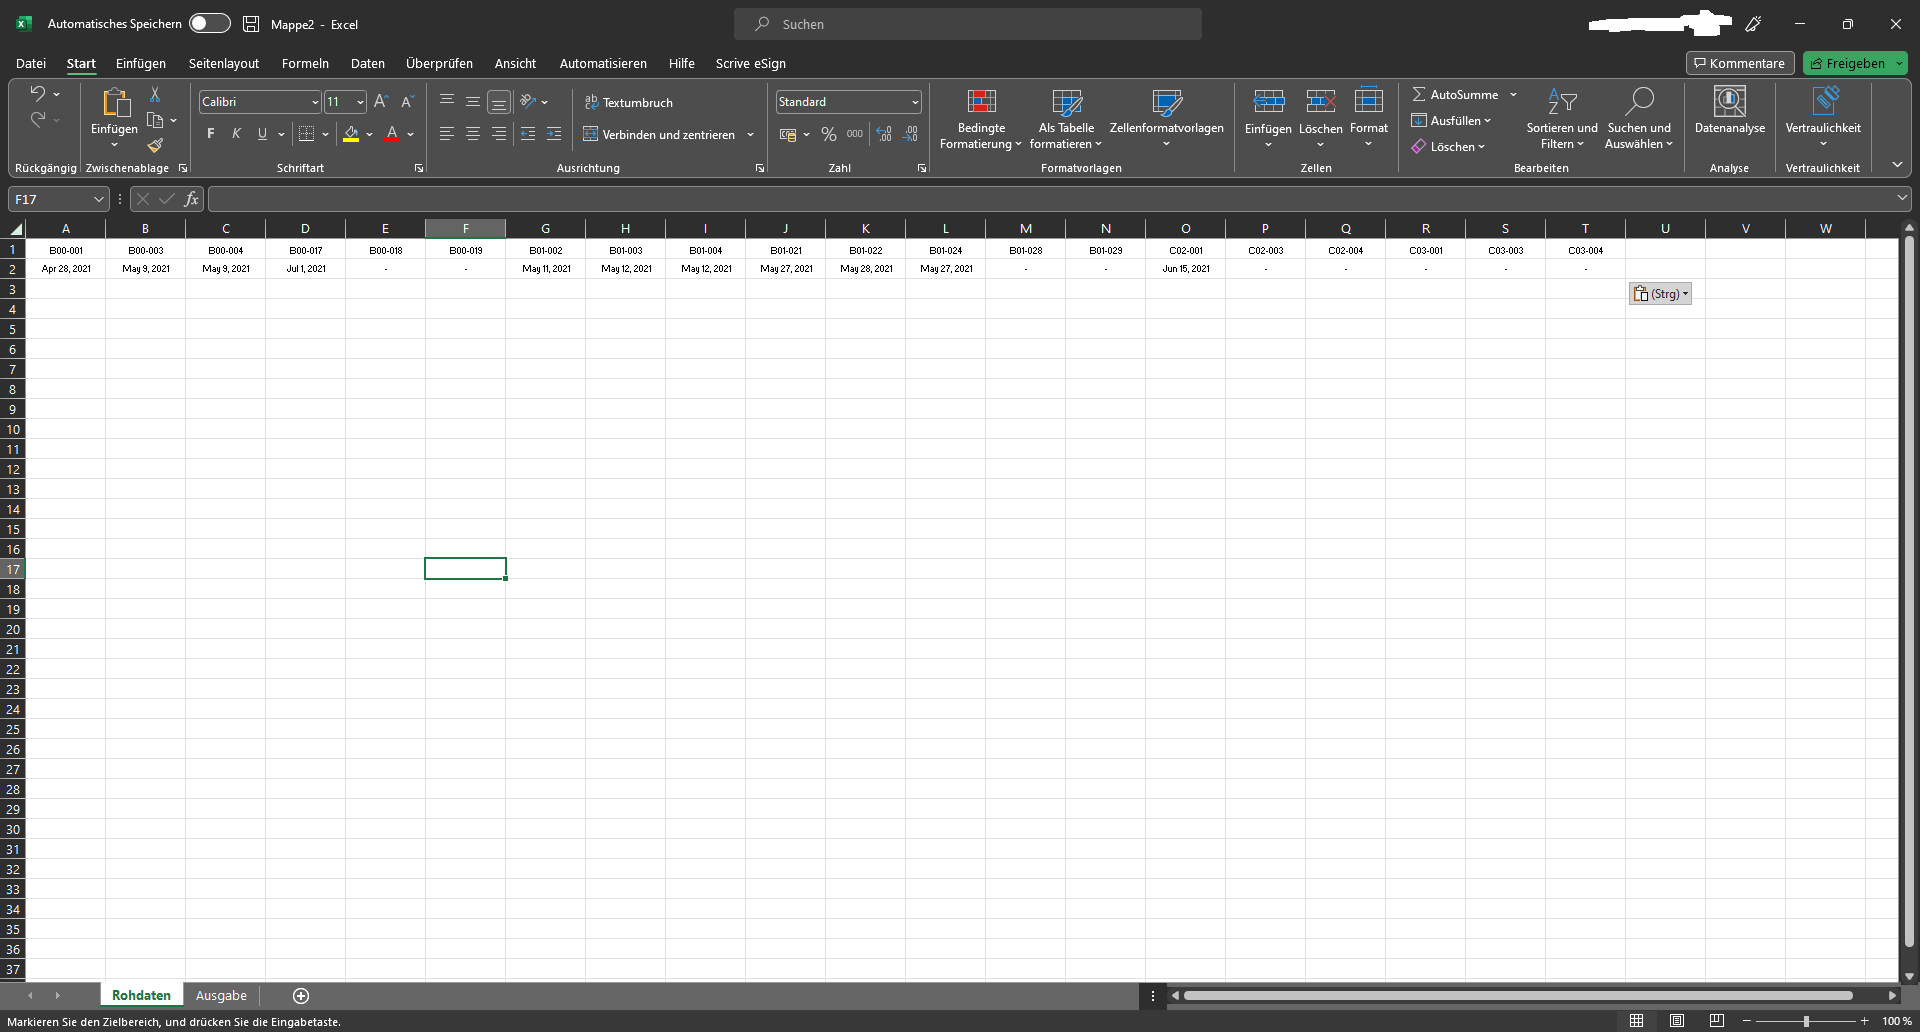Click the green Freigeben button

pos(1855,63)
